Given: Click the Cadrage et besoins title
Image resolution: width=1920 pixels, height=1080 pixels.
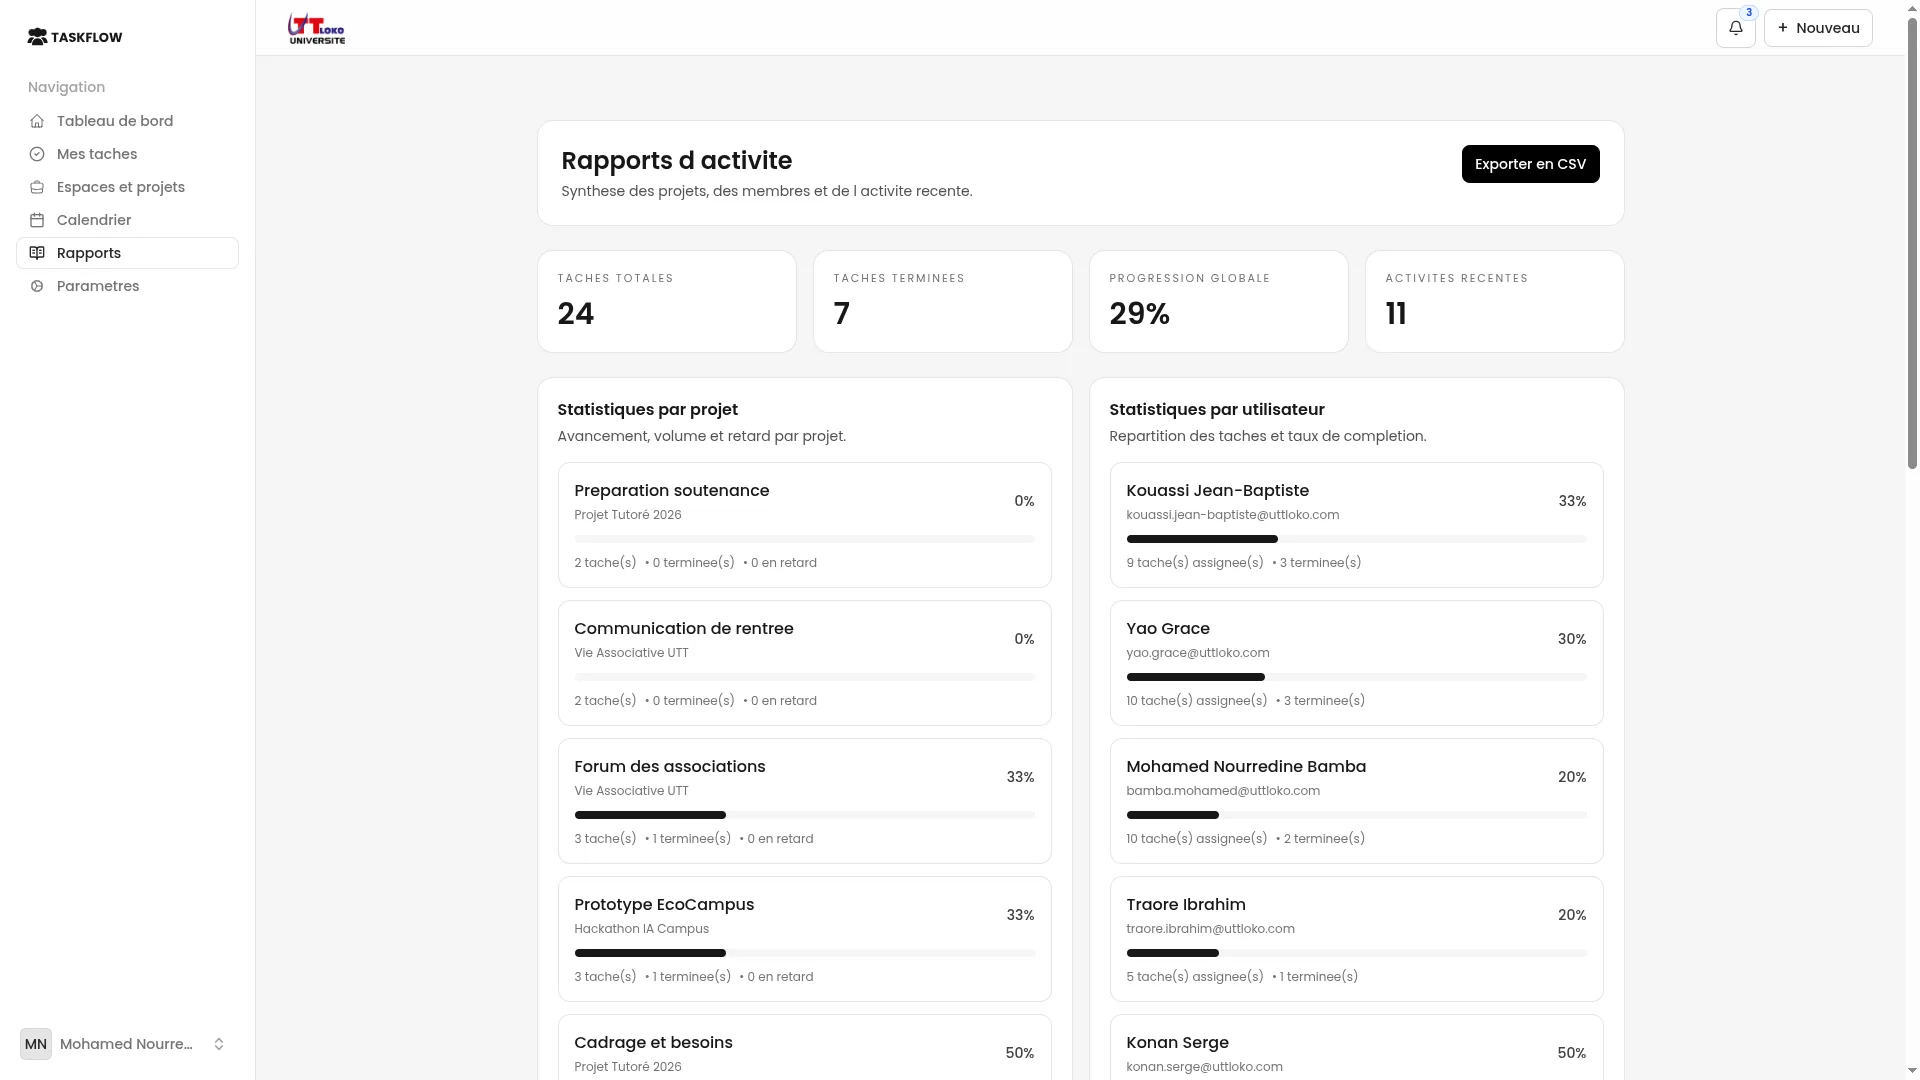Looking at the screenshot, I should (x=653, y=1043).
